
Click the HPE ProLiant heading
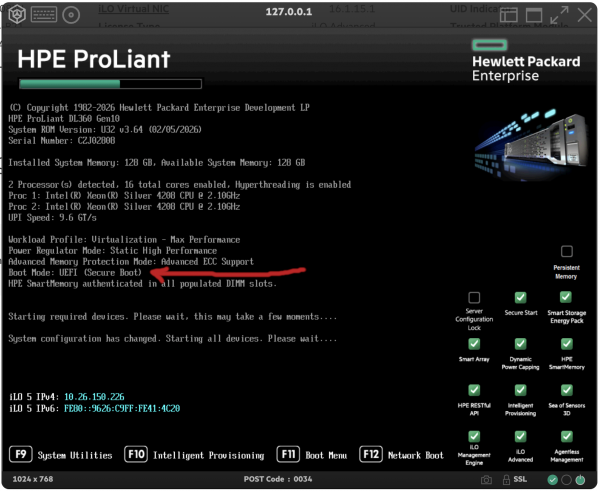(94, 59)
